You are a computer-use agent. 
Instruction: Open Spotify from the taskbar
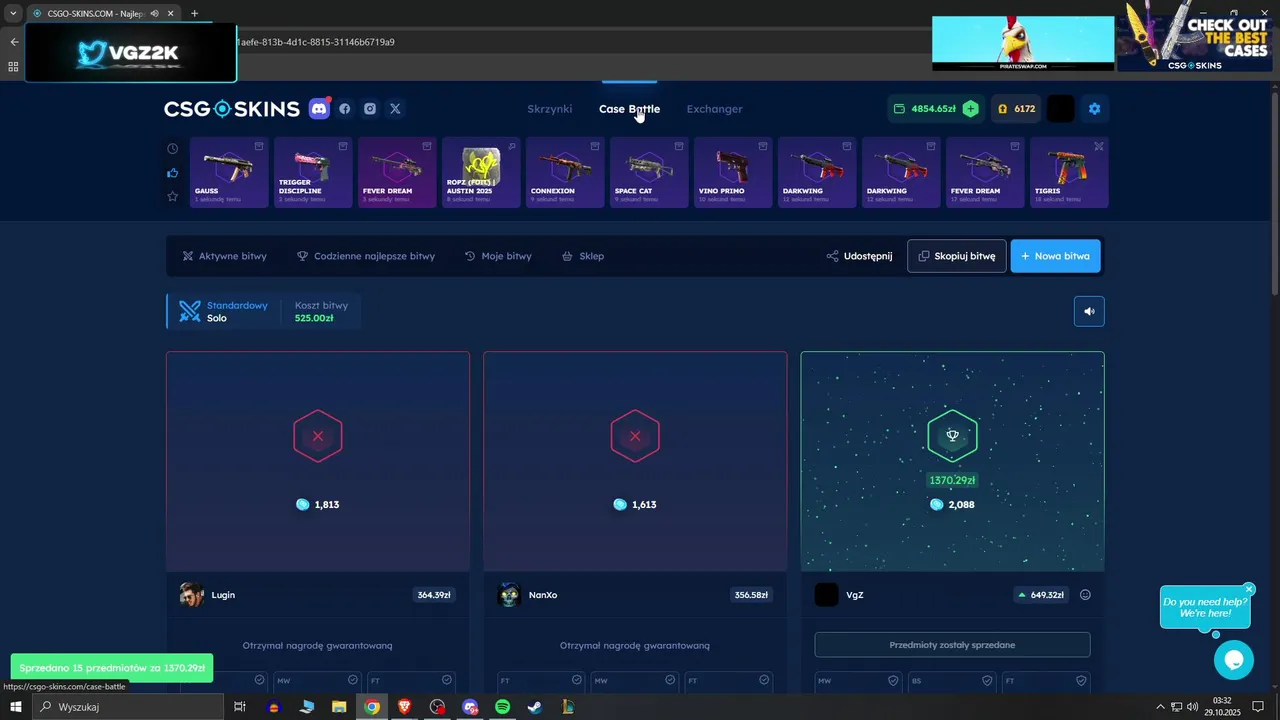coord(502,707)
